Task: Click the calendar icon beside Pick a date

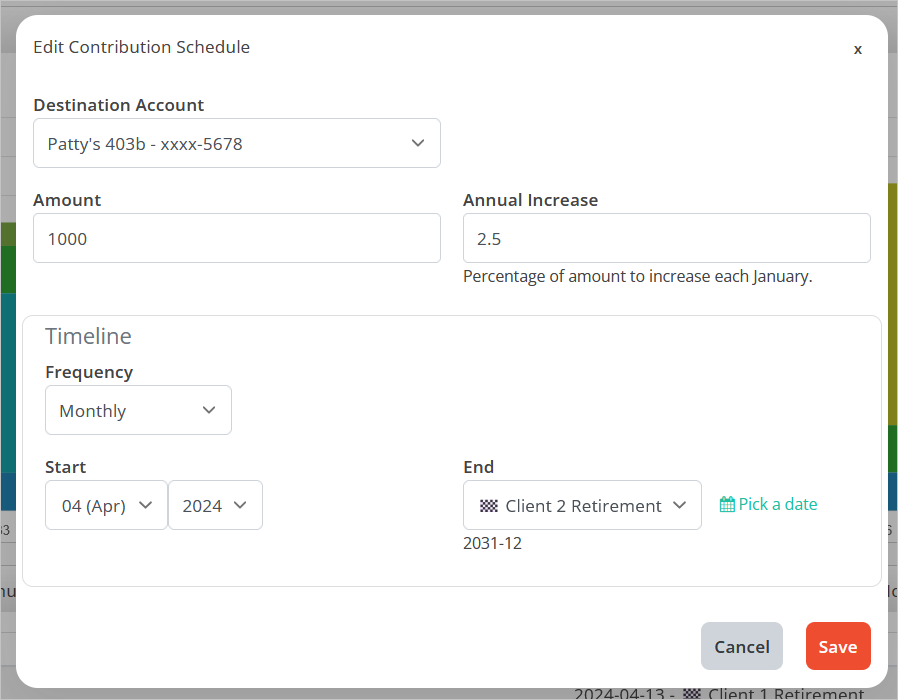Action: point(727,505)
